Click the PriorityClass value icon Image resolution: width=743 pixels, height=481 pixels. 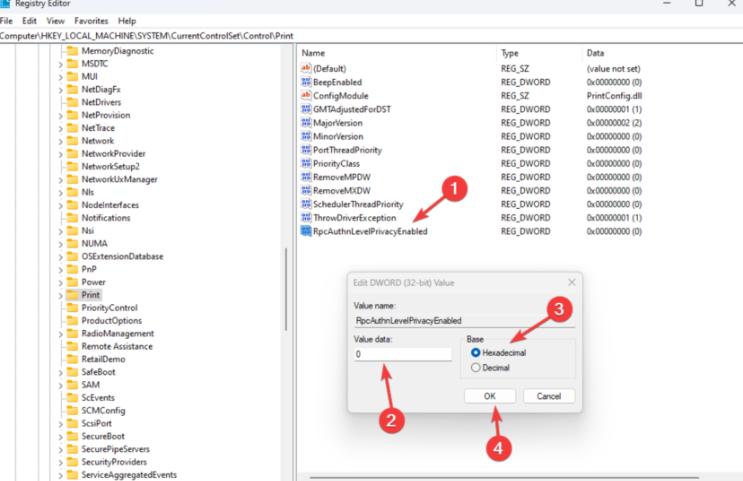(306, 163)
